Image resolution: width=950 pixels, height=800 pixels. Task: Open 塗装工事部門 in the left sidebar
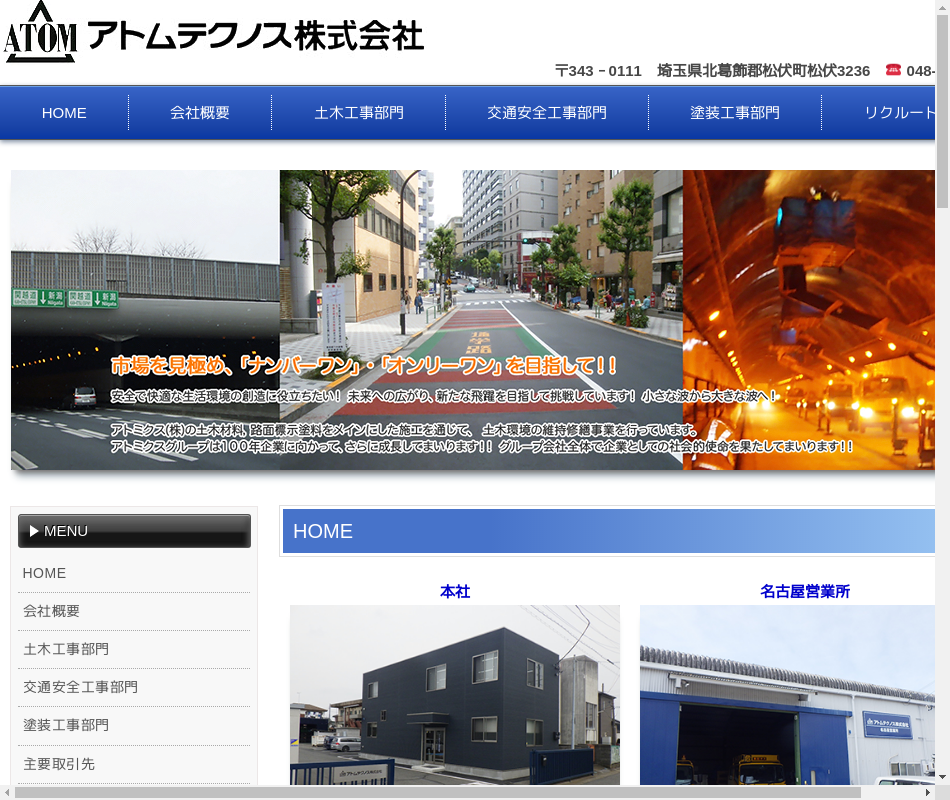(x=66, y=725)
